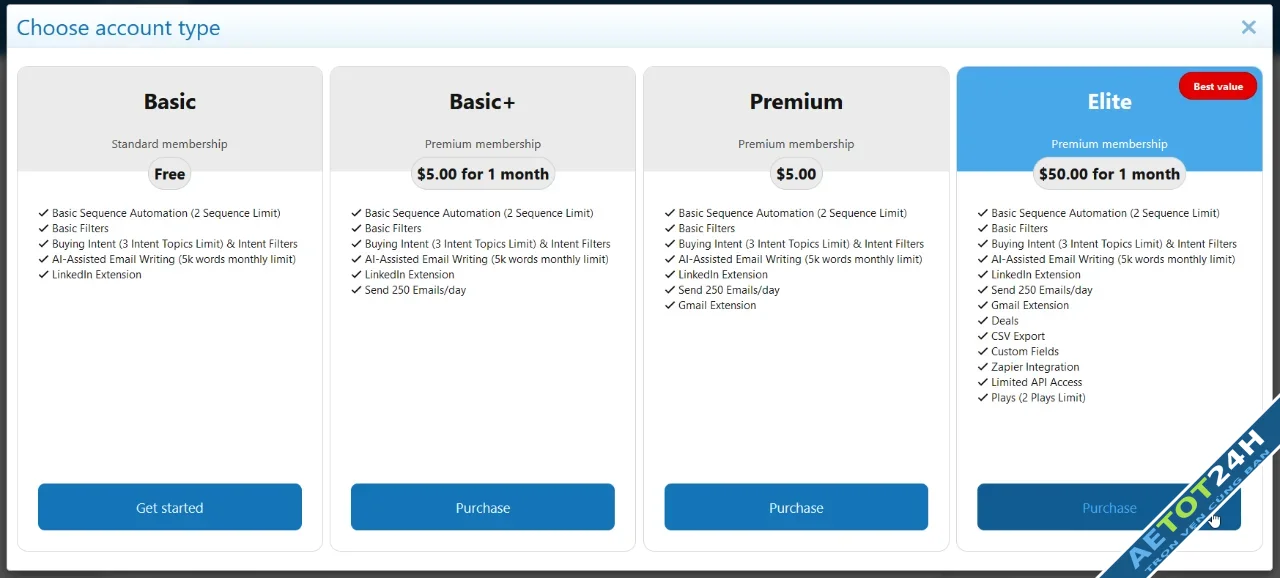Image resolution: width=1280 pixels, height=578 pixels.
Task: Click the checkmark beside CSV Export in Elite
Action: 983,336
